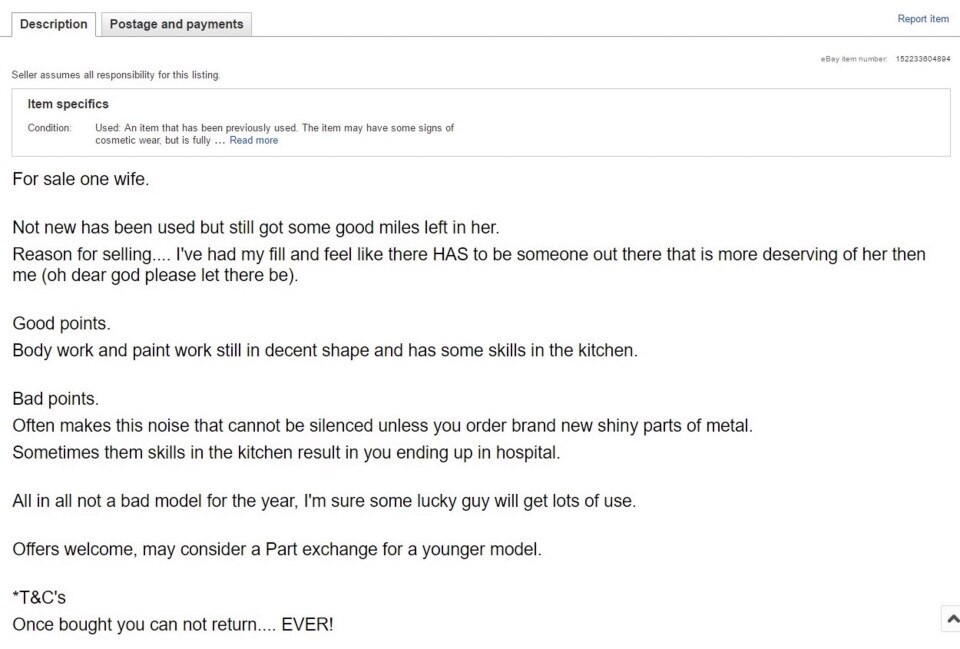
Task: Click the 'Once bought you can not return' line
Action: point(173,625)
